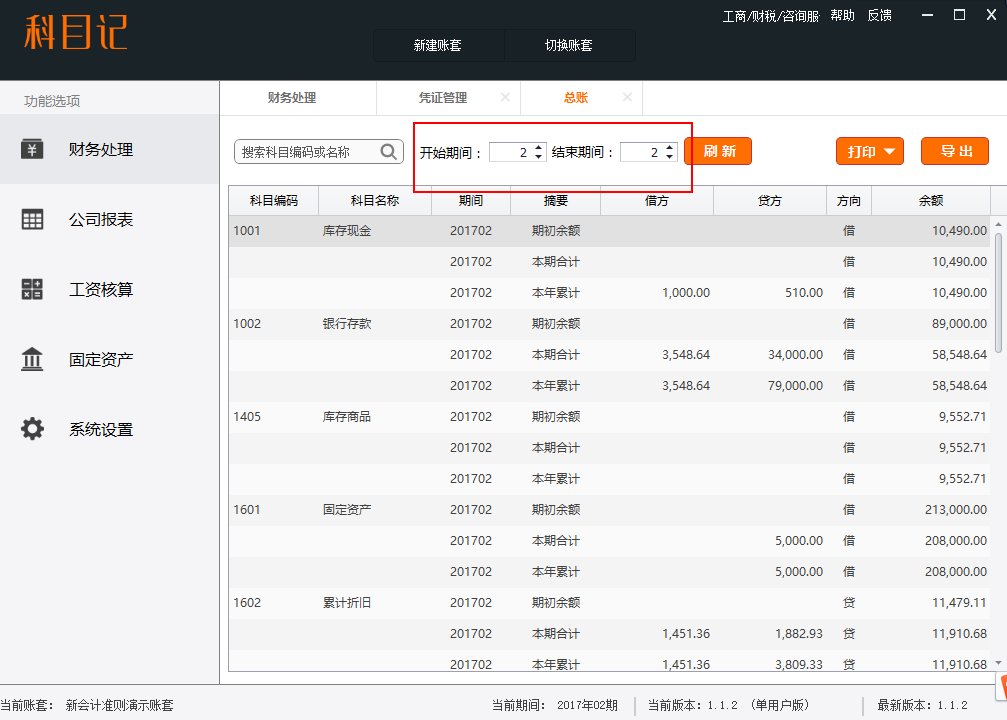Expand the 打印 dropdown button
Image resolution: width=1007 pixels, height=720 pixels.
pos(870,151)
